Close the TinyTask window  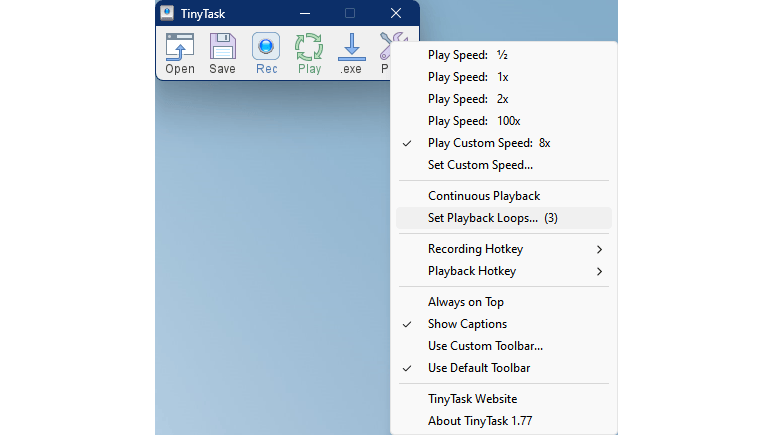pyautogui.click(x=396, y=13)
